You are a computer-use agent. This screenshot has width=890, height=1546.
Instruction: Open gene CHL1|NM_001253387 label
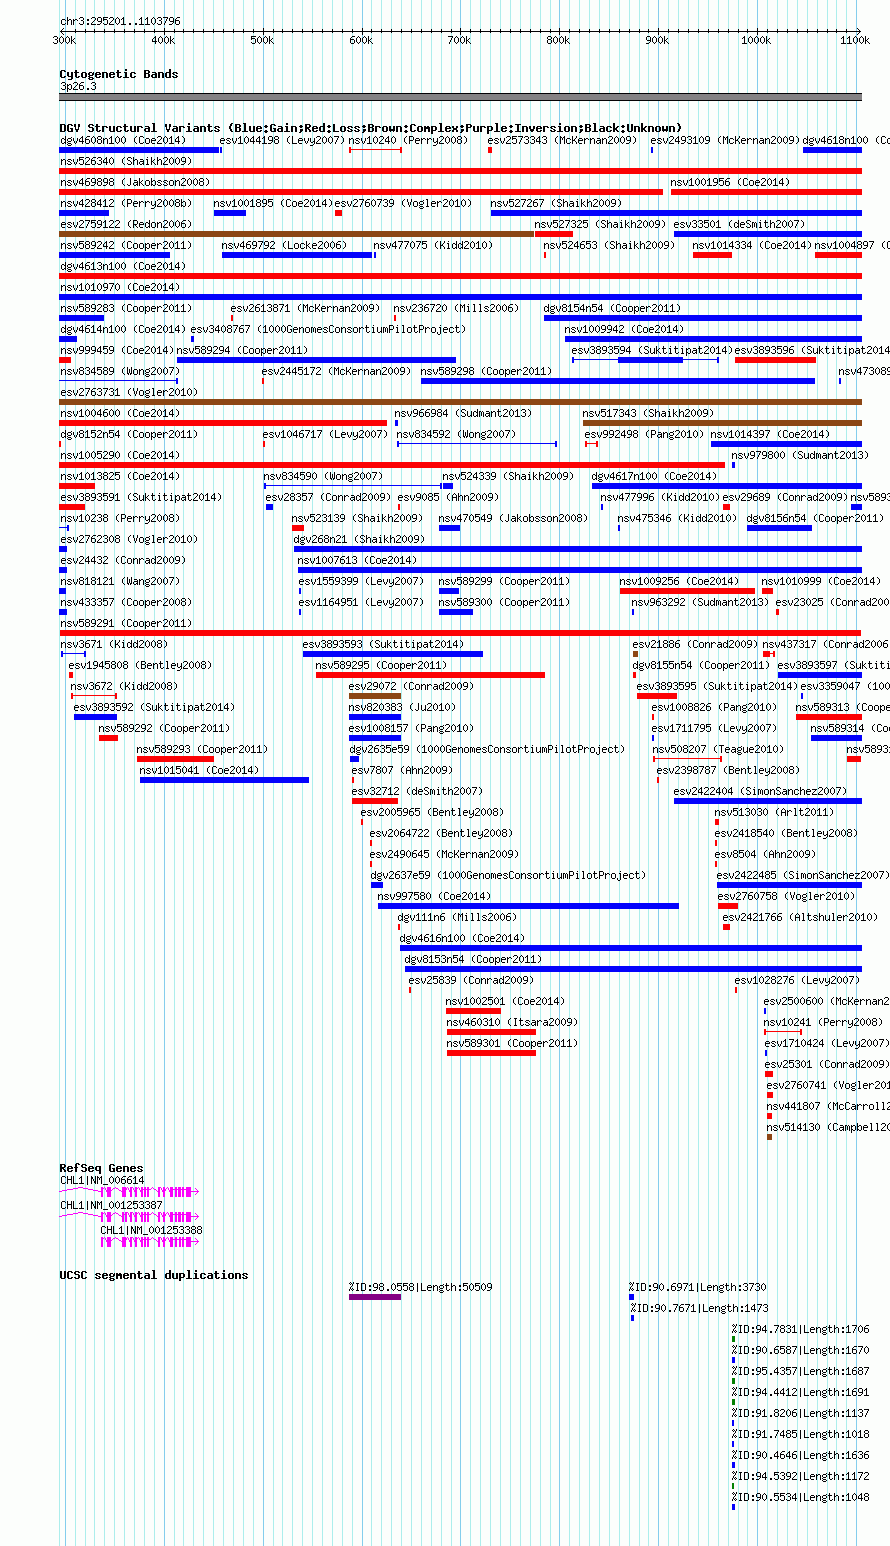pyautogui.click(x=110, y=1205)
